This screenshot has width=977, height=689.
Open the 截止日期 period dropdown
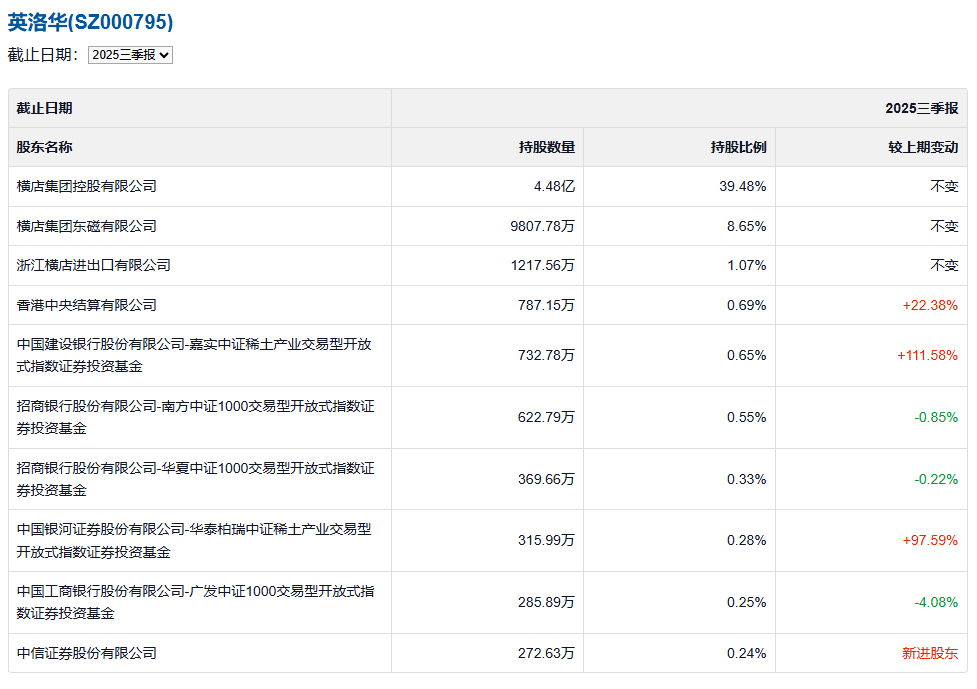coord(130,55)
